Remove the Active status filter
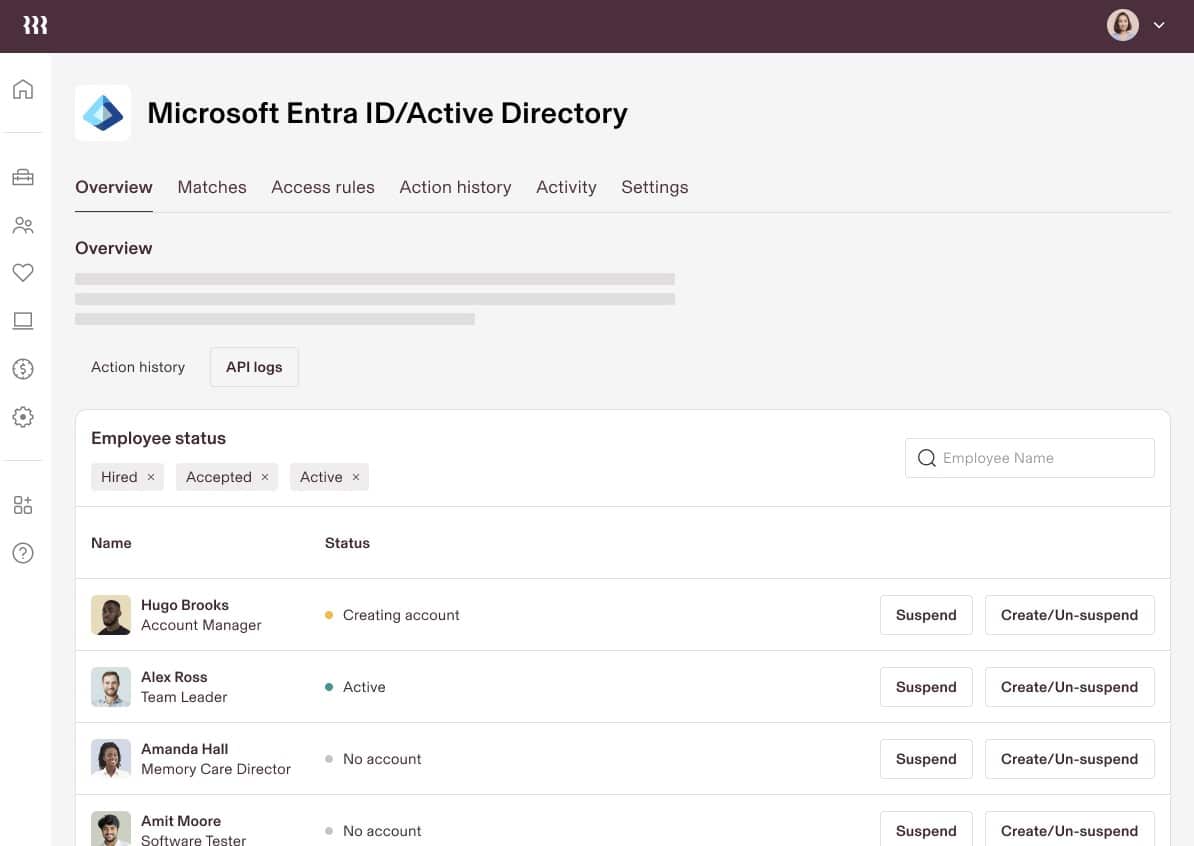Image resolution: width=1194 pixels, height=846 pixels. 356,477
